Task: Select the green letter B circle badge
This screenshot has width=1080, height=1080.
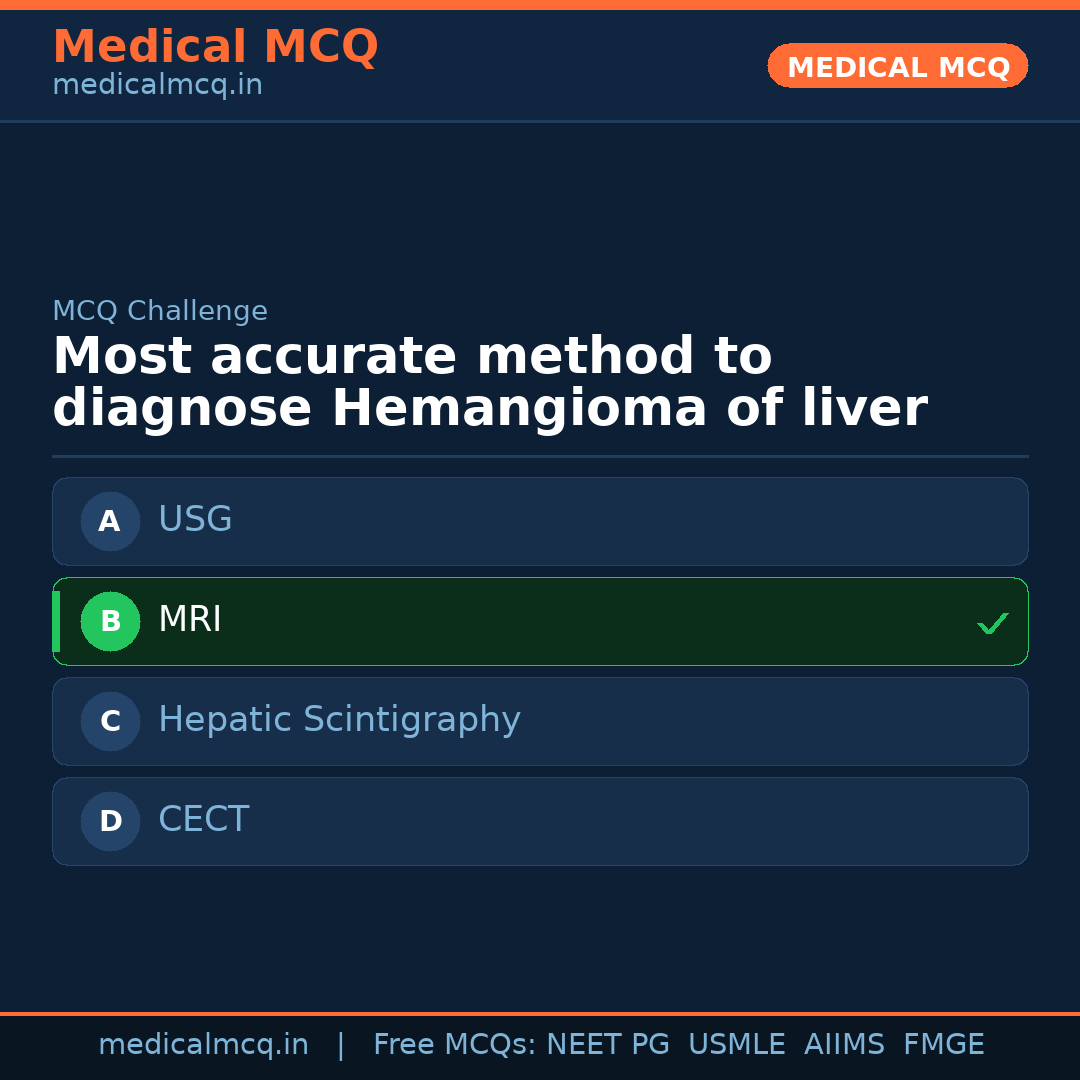Action: click(110, 621)
